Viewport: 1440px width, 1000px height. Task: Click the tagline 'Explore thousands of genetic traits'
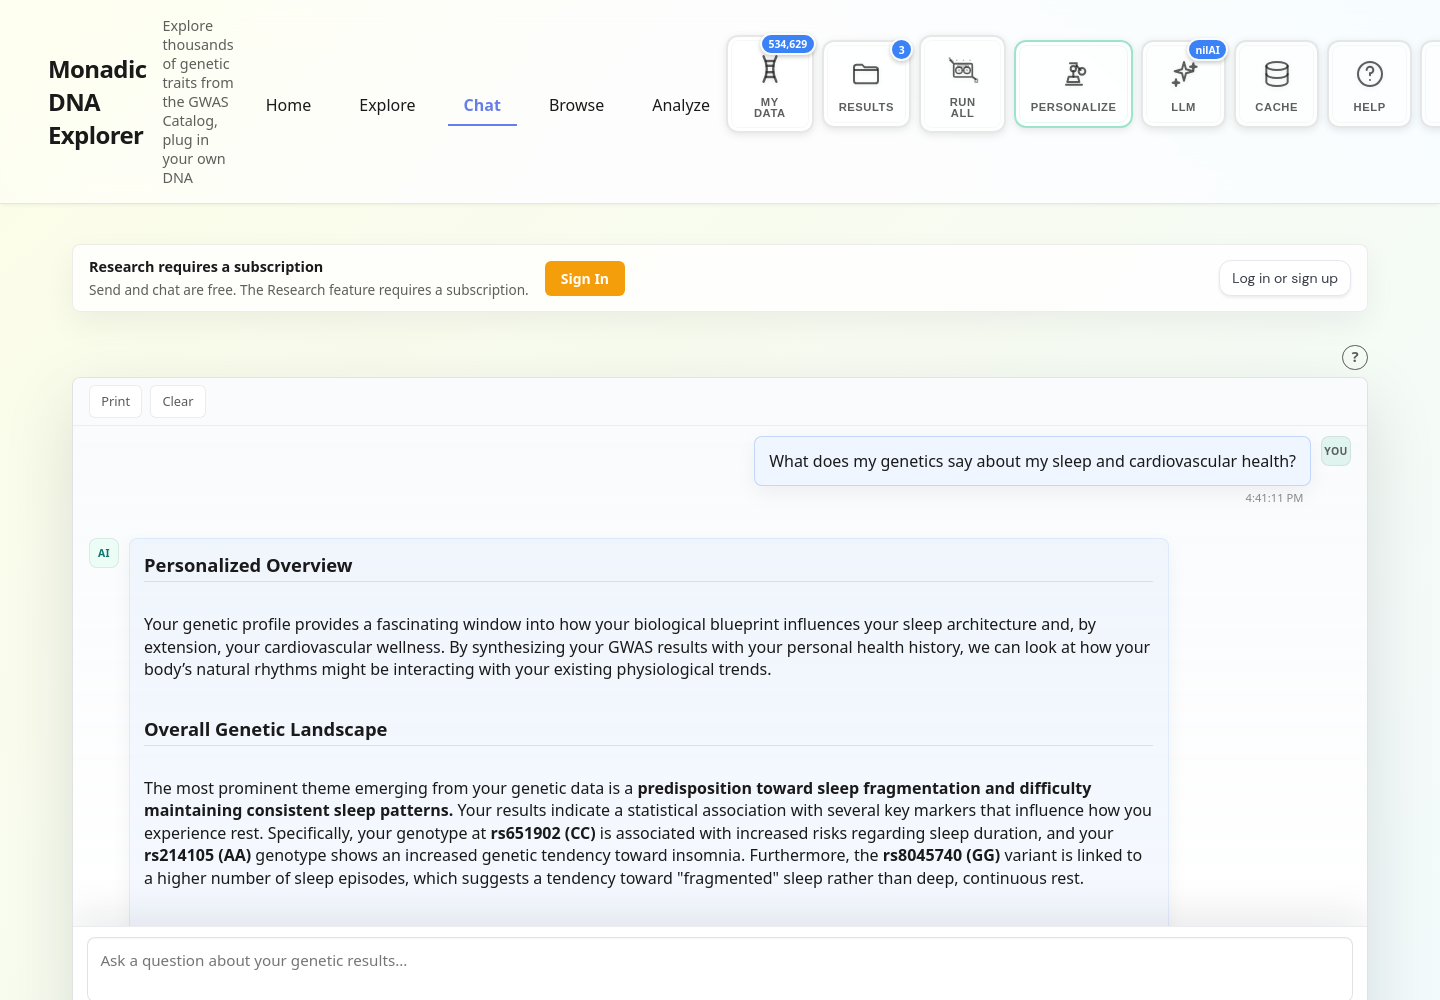198,102
